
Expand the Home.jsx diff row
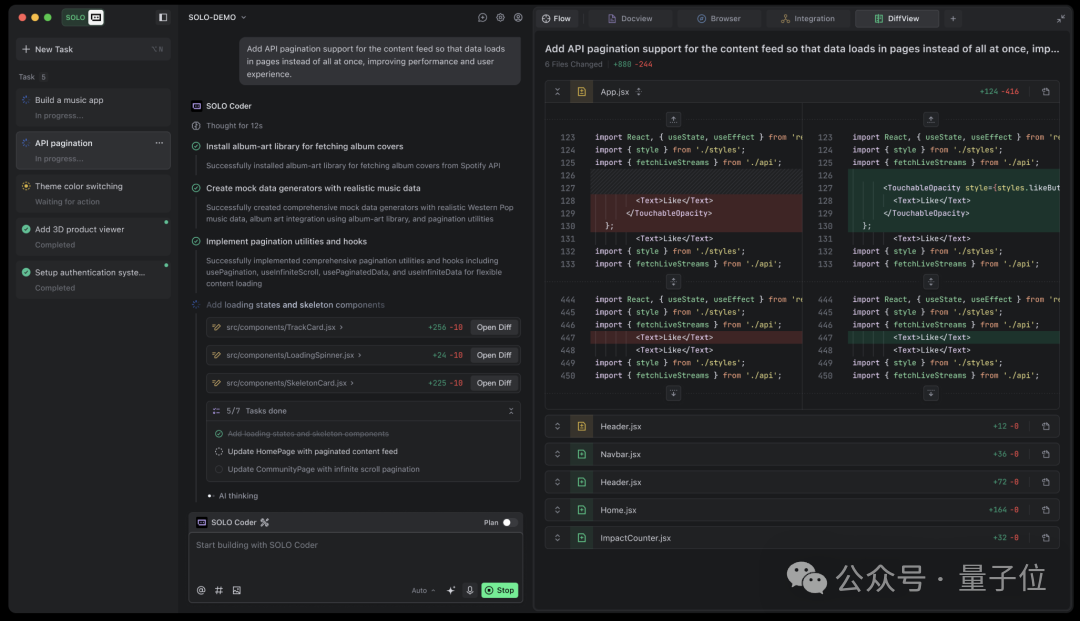click(x=557, y=510)
